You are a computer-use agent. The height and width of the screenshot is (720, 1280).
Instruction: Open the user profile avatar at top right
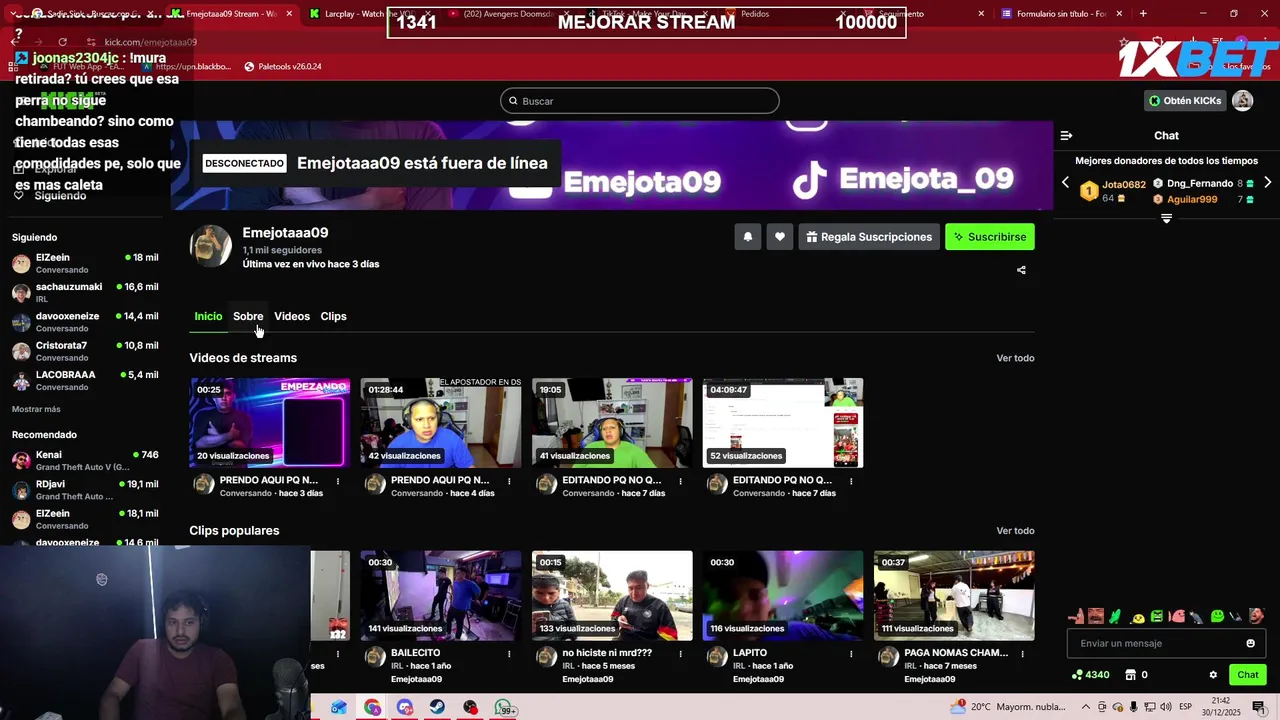pos(1242,101)
